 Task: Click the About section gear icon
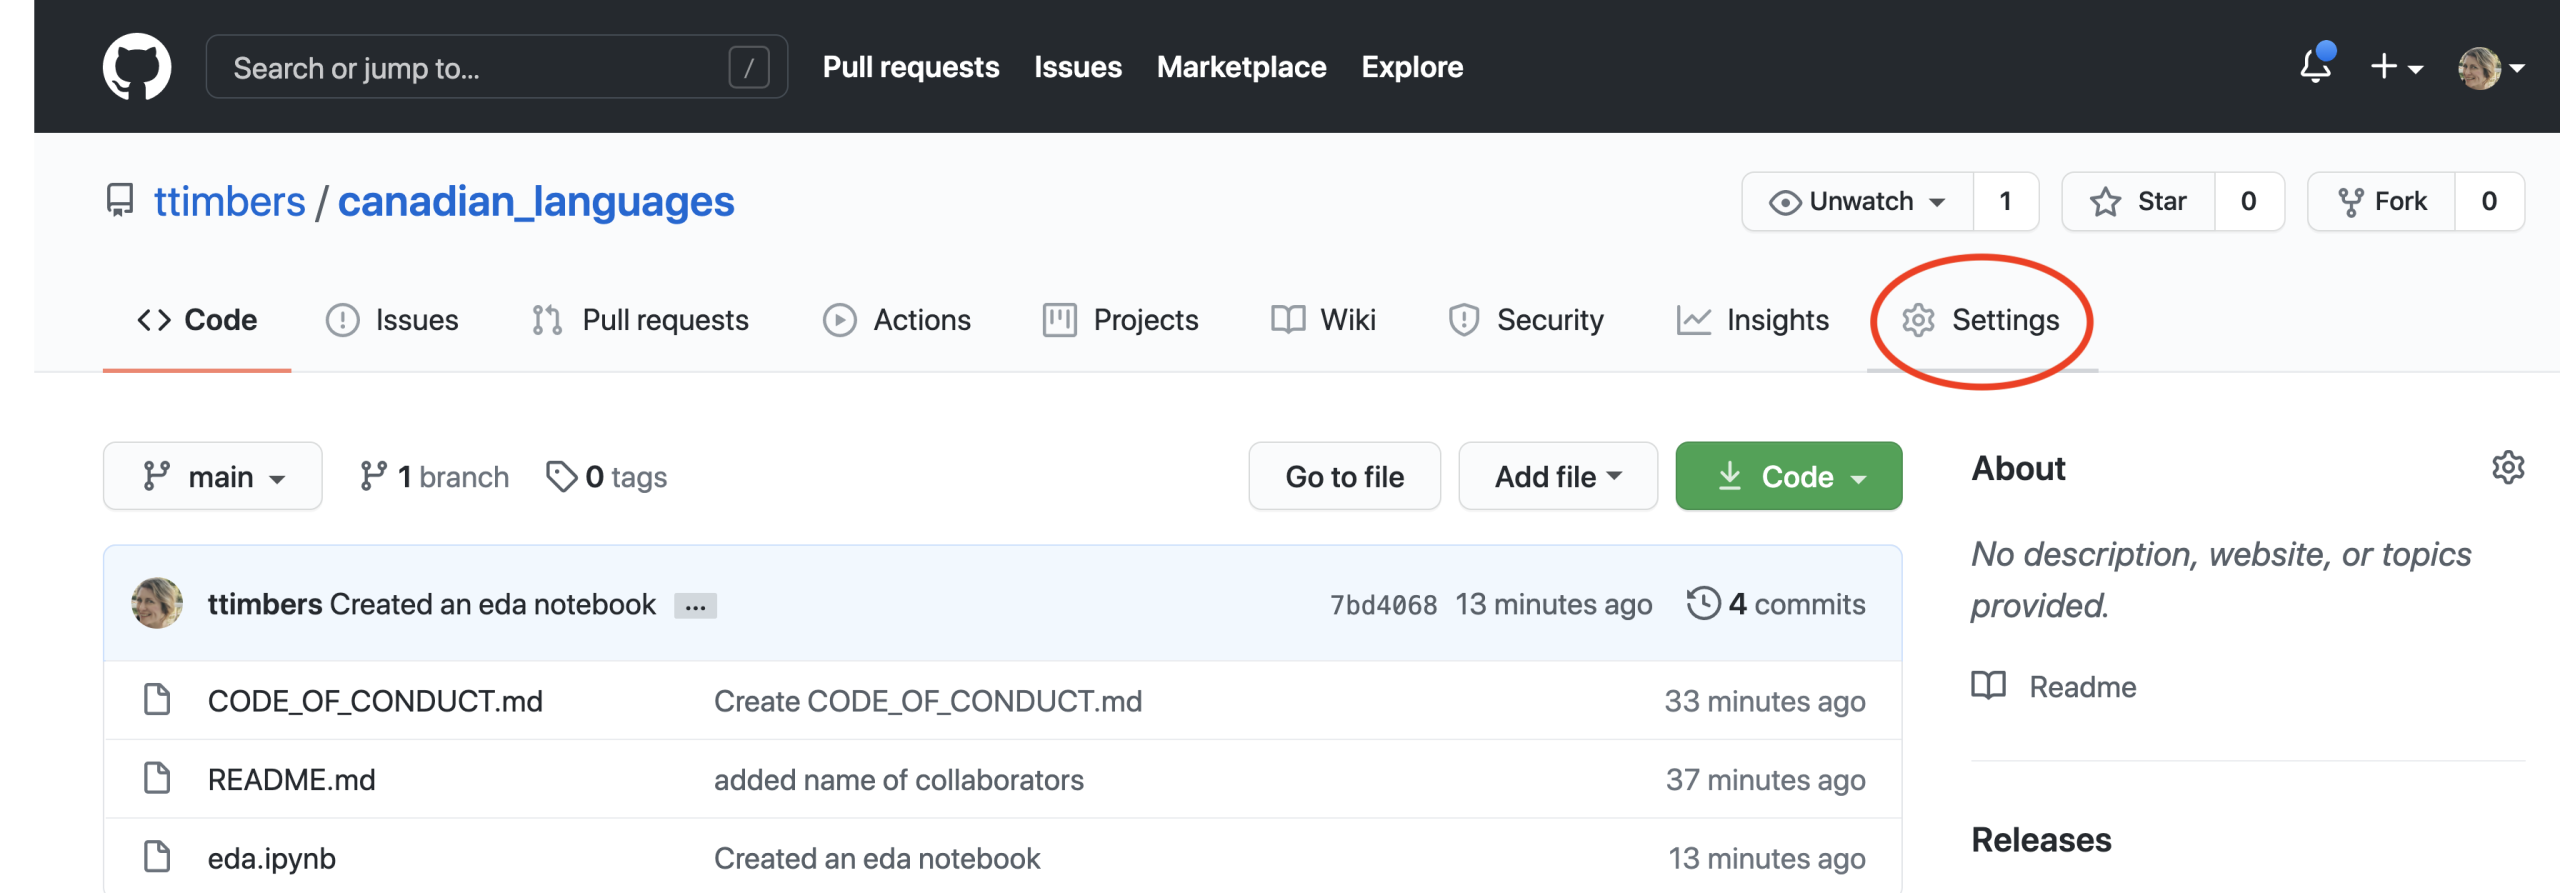click(2507, 468)
